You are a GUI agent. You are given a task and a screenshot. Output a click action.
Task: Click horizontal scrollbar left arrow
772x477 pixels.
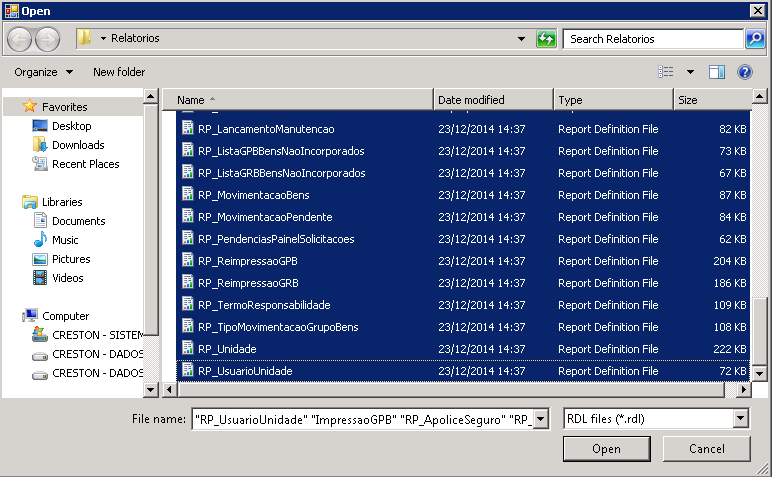[169, 389]
